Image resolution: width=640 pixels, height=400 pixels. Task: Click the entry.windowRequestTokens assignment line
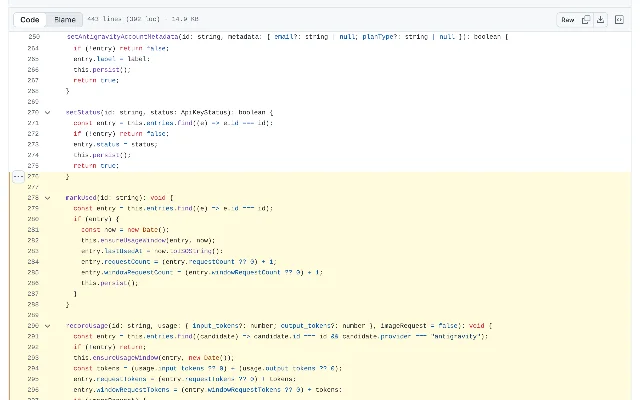[207, 390]
